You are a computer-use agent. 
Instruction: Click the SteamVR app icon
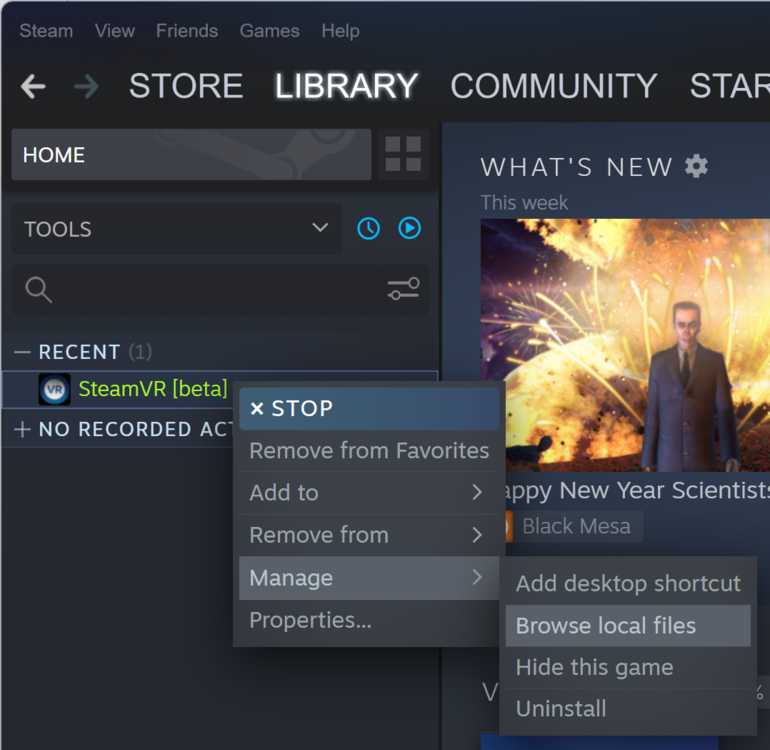(55, 389)
